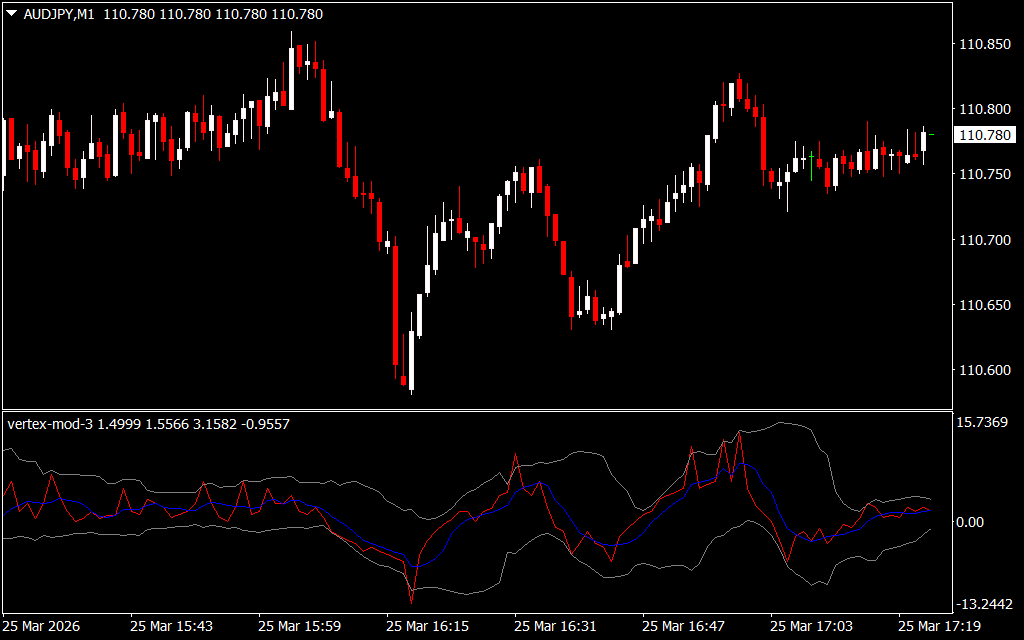This screenshot has height=640, width=1024.
Task: Click the 15.7369 indicator scale maximum
Action: (x=984, y=424)
